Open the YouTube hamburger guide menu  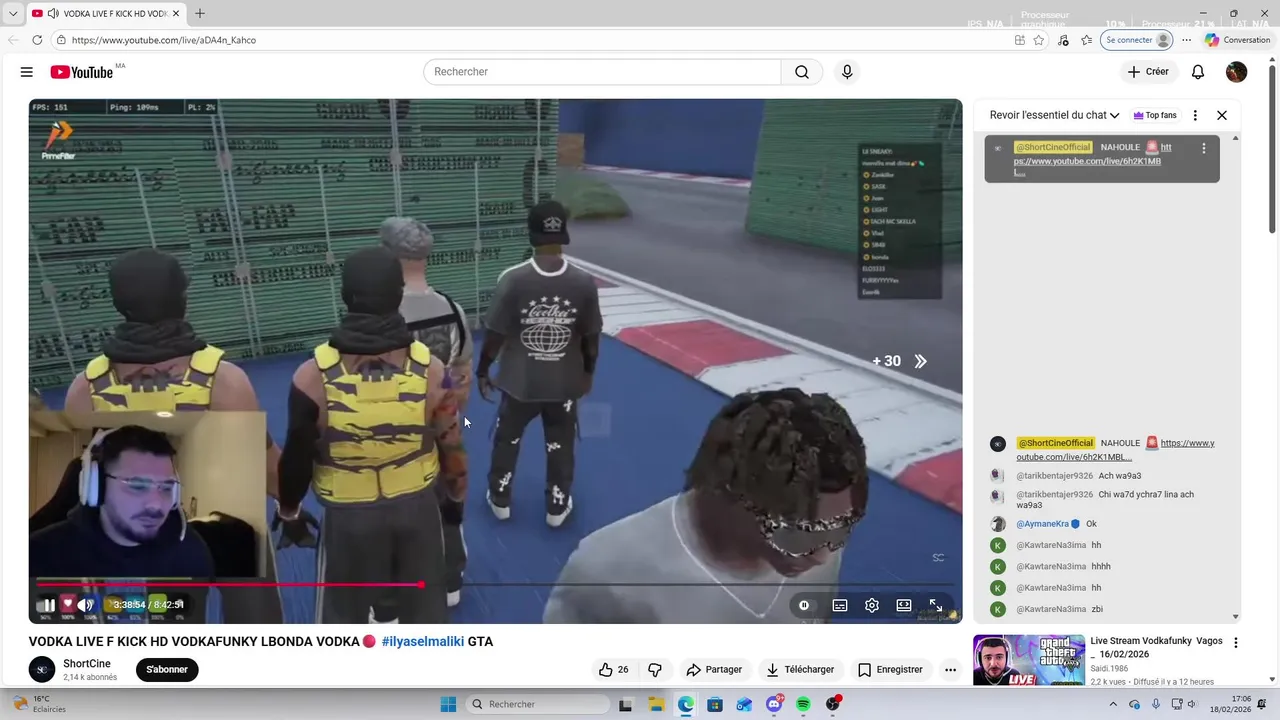pyautogui.click(x=27, y=72)
